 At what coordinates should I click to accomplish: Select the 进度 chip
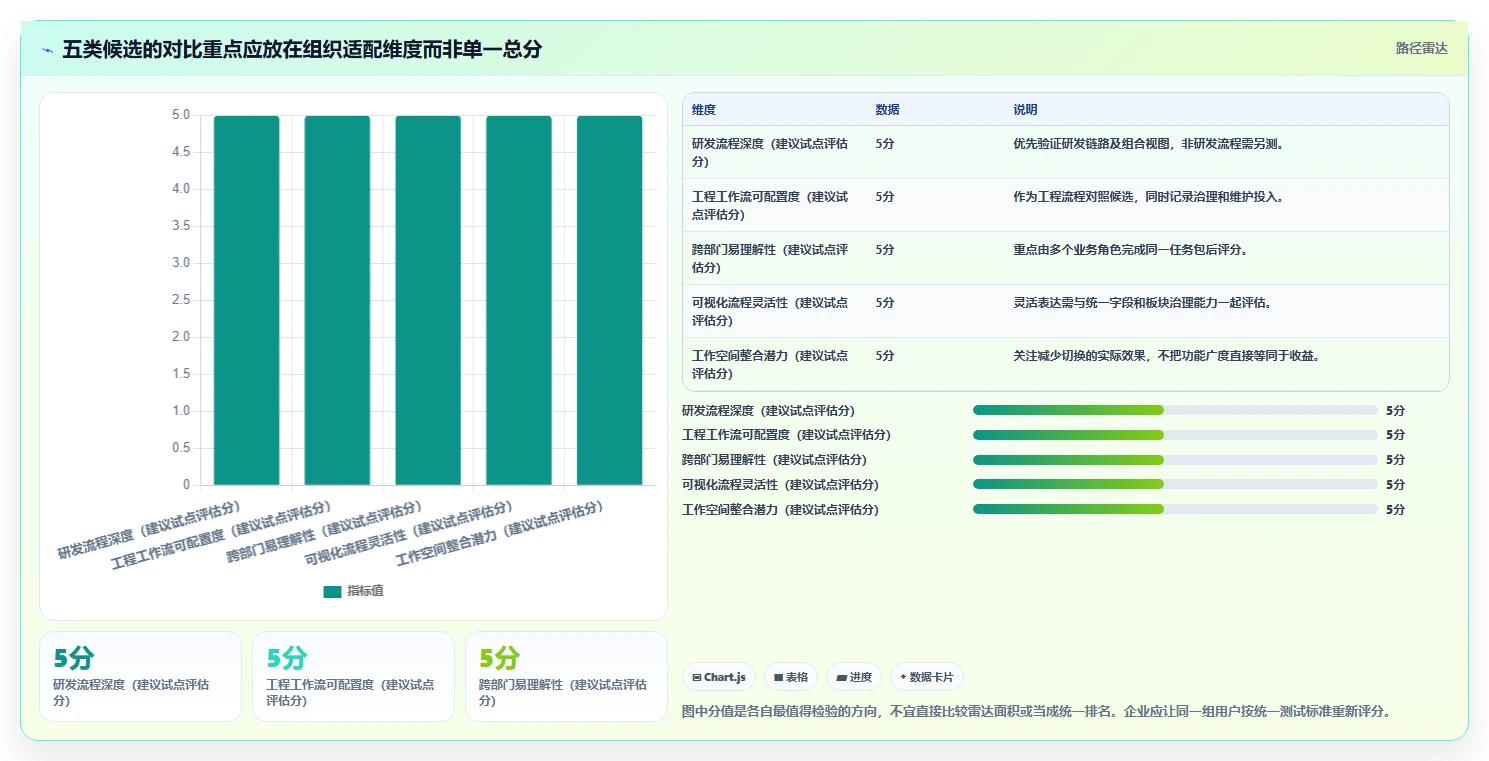(x=854, y=677)
